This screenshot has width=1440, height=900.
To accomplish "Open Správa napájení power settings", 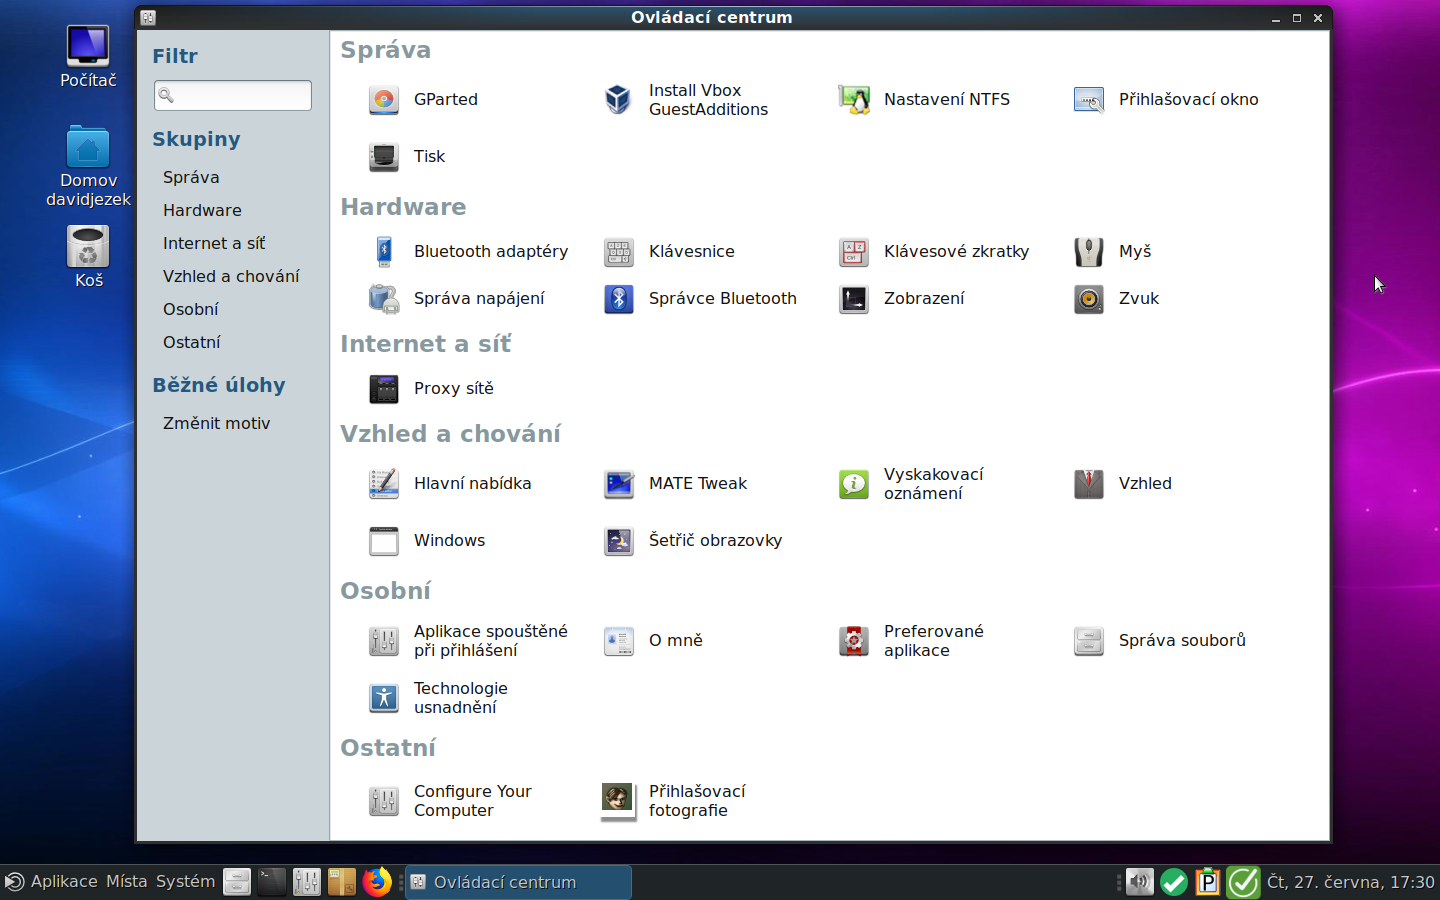I will tap(456, 299).
